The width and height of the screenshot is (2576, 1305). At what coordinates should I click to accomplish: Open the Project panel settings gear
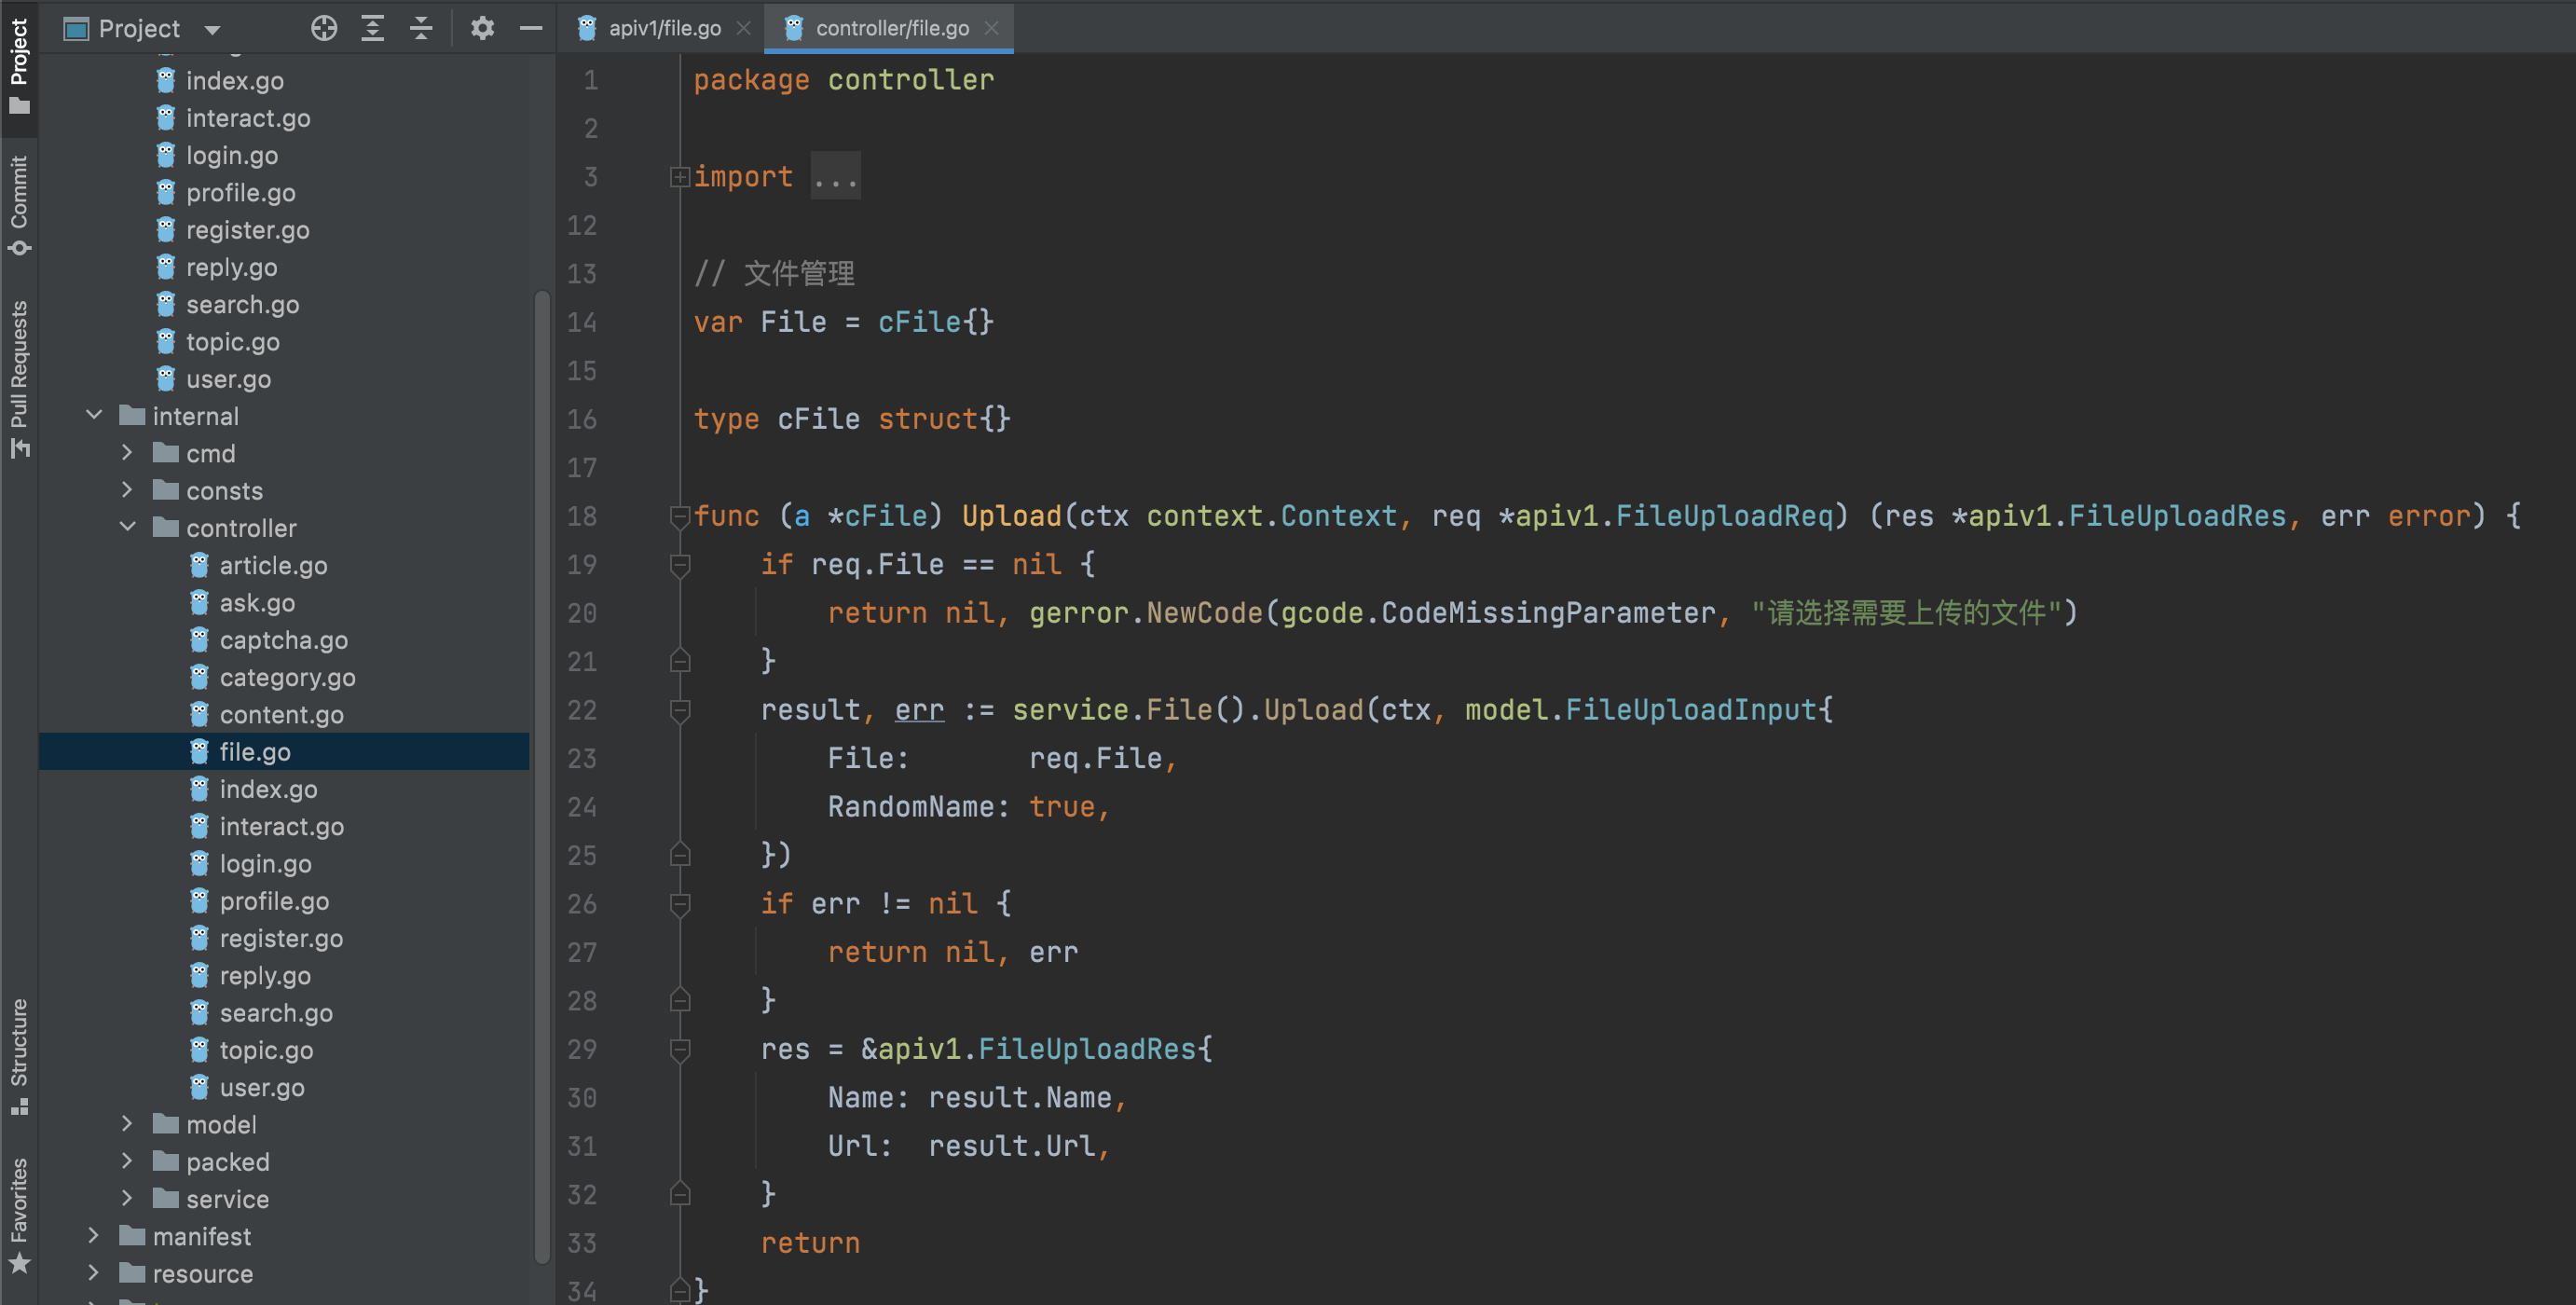tap(482, 28)
